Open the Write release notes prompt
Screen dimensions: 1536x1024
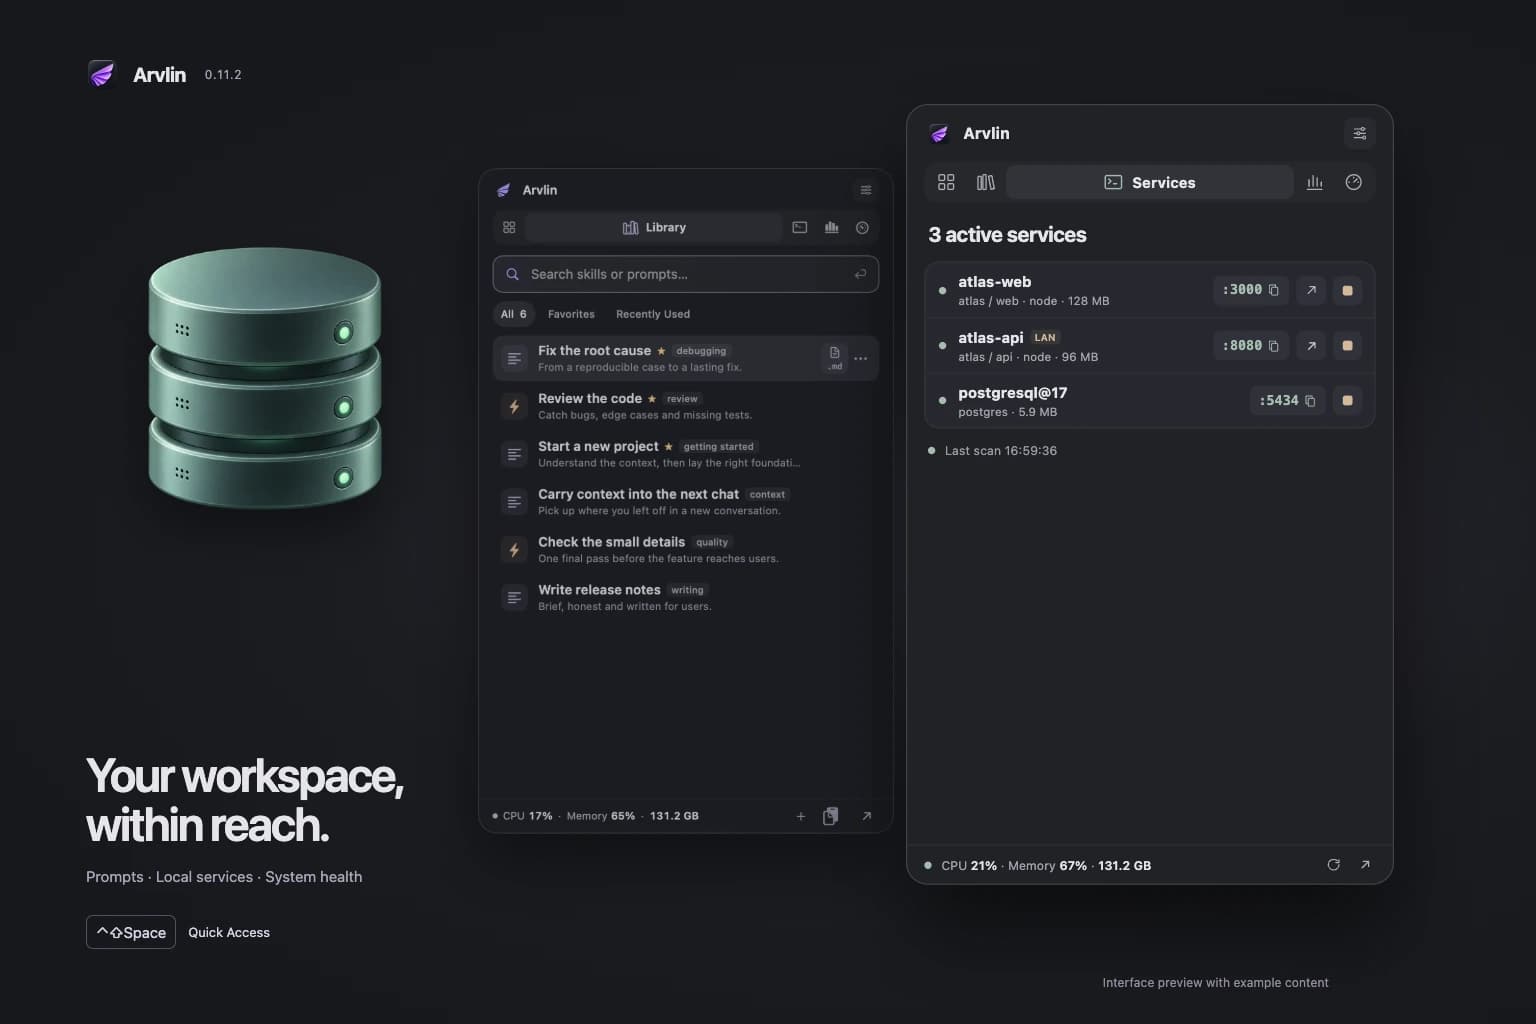click(x=686, y=598)
